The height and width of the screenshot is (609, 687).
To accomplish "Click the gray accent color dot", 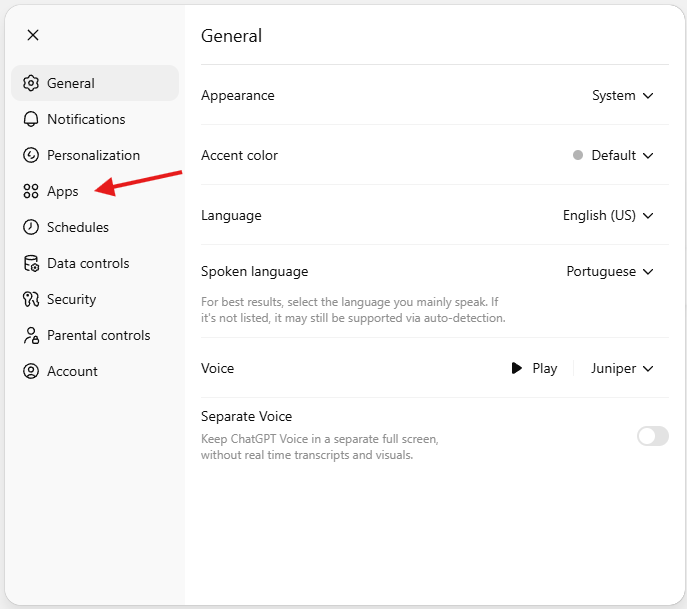I will [578, 155].
